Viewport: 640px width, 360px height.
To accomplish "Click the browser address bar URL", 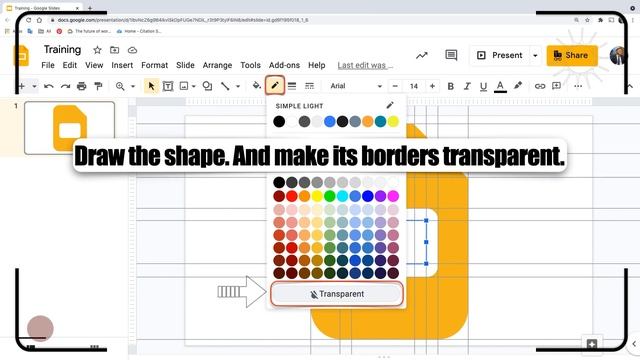I will pyautogui.click(x=183, y=20).
